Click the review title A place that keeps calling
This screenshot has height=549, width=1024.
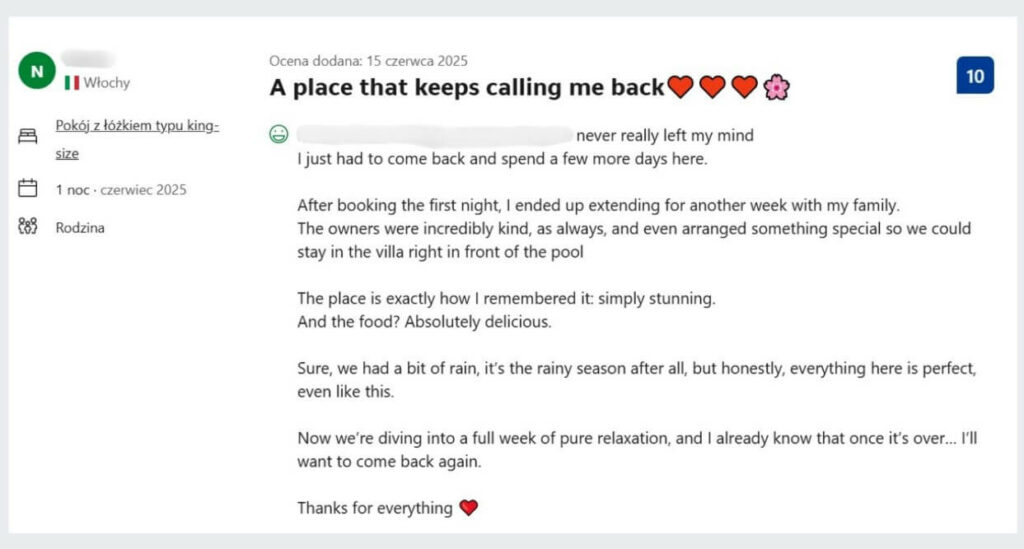point(467,88)
